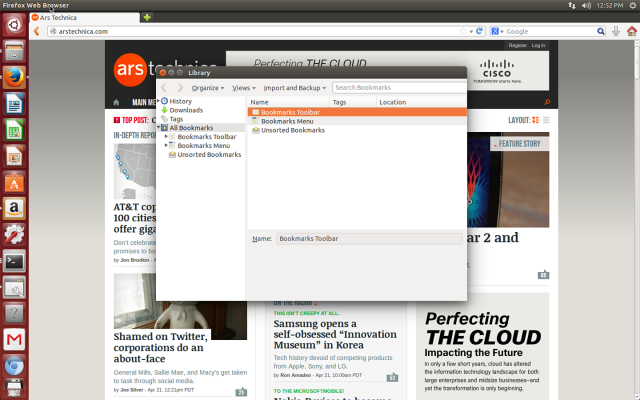Screen dimensions: 640x400
Task: Open Chromium browser launcher icon
Action: [x=14, y=365]
